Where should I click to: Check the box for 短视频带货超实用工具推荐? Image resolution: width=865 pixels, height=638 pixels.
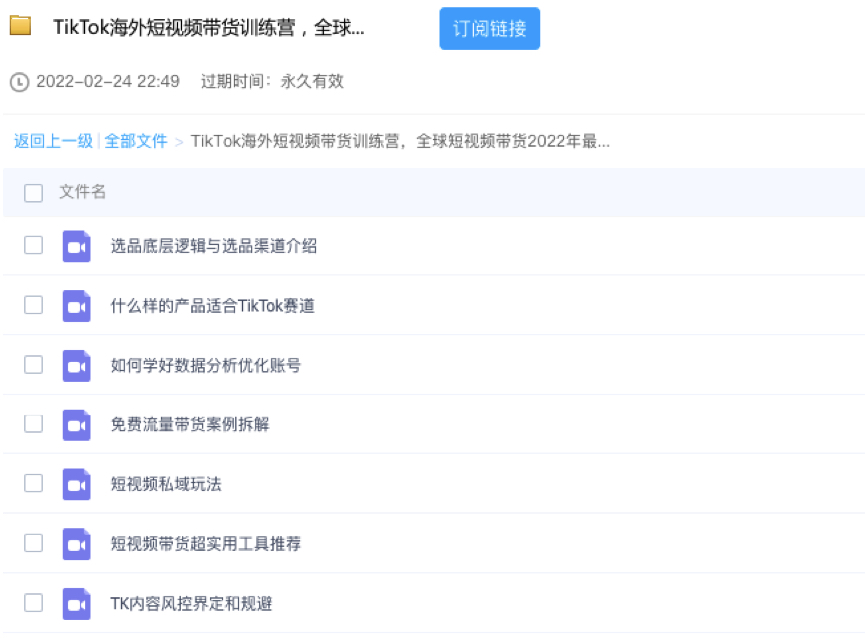(x=34, y=543)
